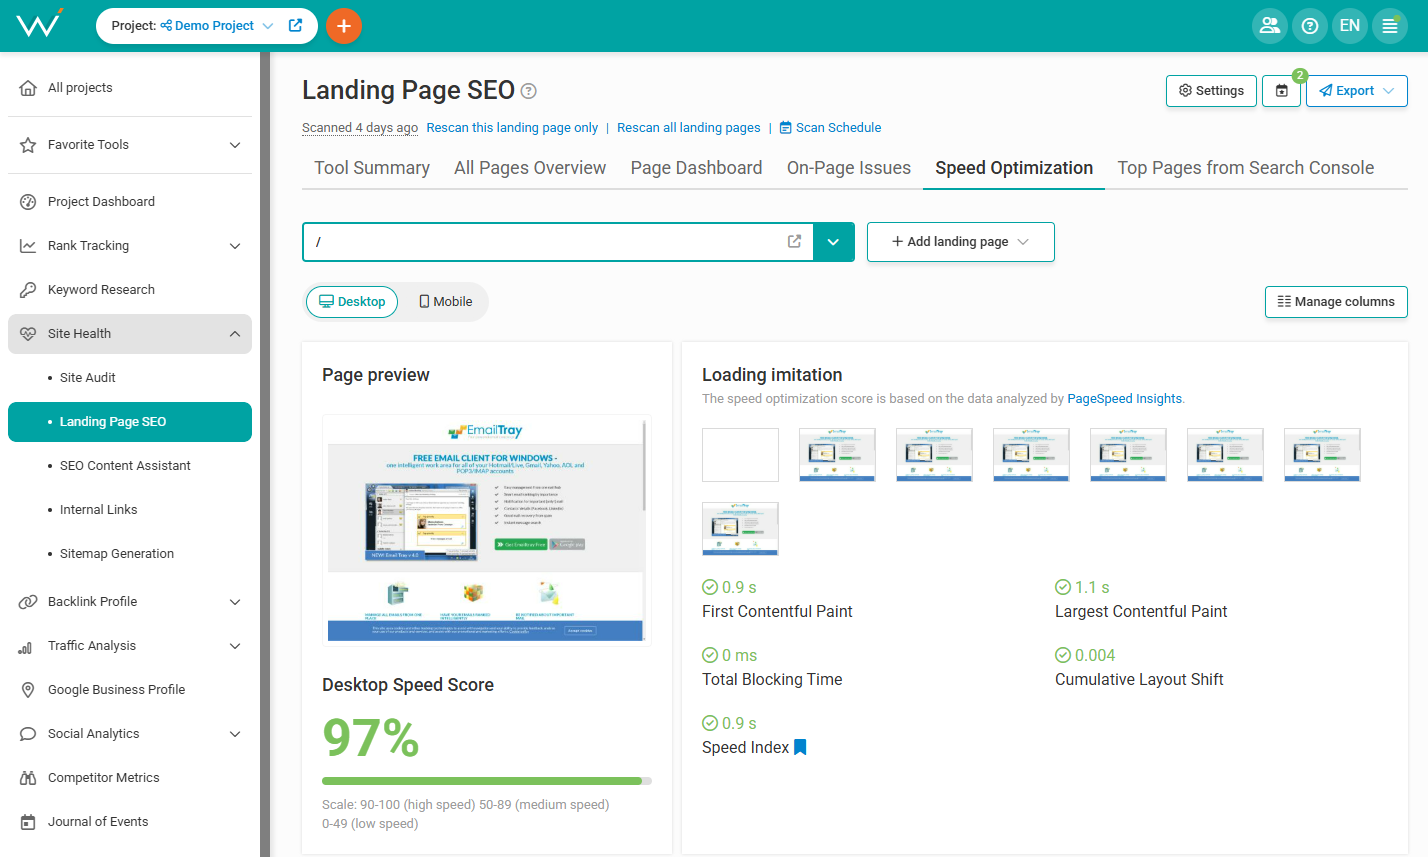Switch to the On-Page Issues tab
1428x857 pixels.
[849, 168]
